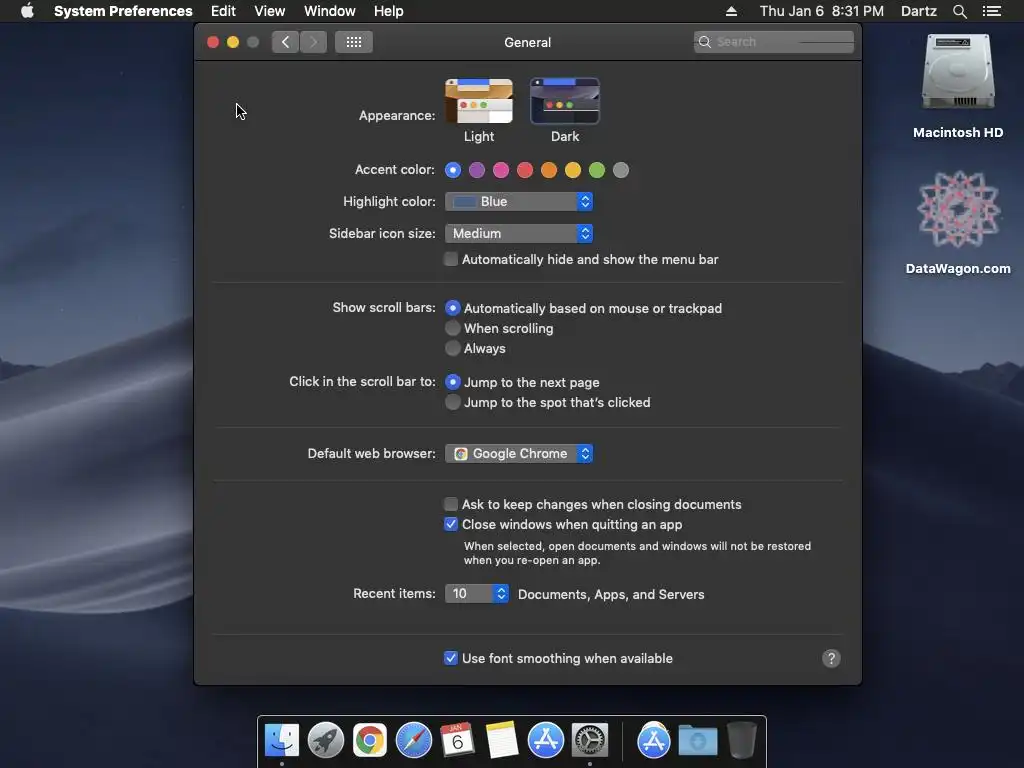Open the Trash in the Dock
Image resolution: width=1024 pixels, height=768 pixels.
point(741,740)
